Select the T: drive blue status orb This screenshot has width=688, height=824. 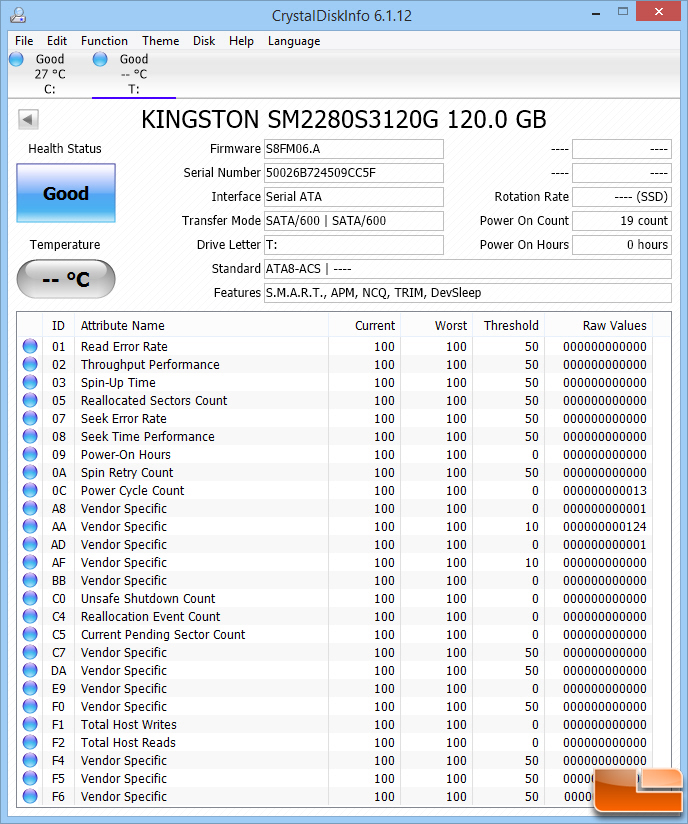click(100, 59)
